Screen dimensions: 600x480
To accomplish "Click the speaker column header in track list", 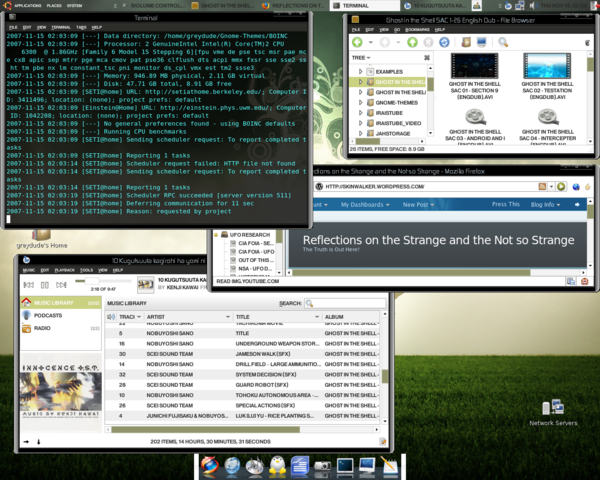I will (x=111, y=317).
